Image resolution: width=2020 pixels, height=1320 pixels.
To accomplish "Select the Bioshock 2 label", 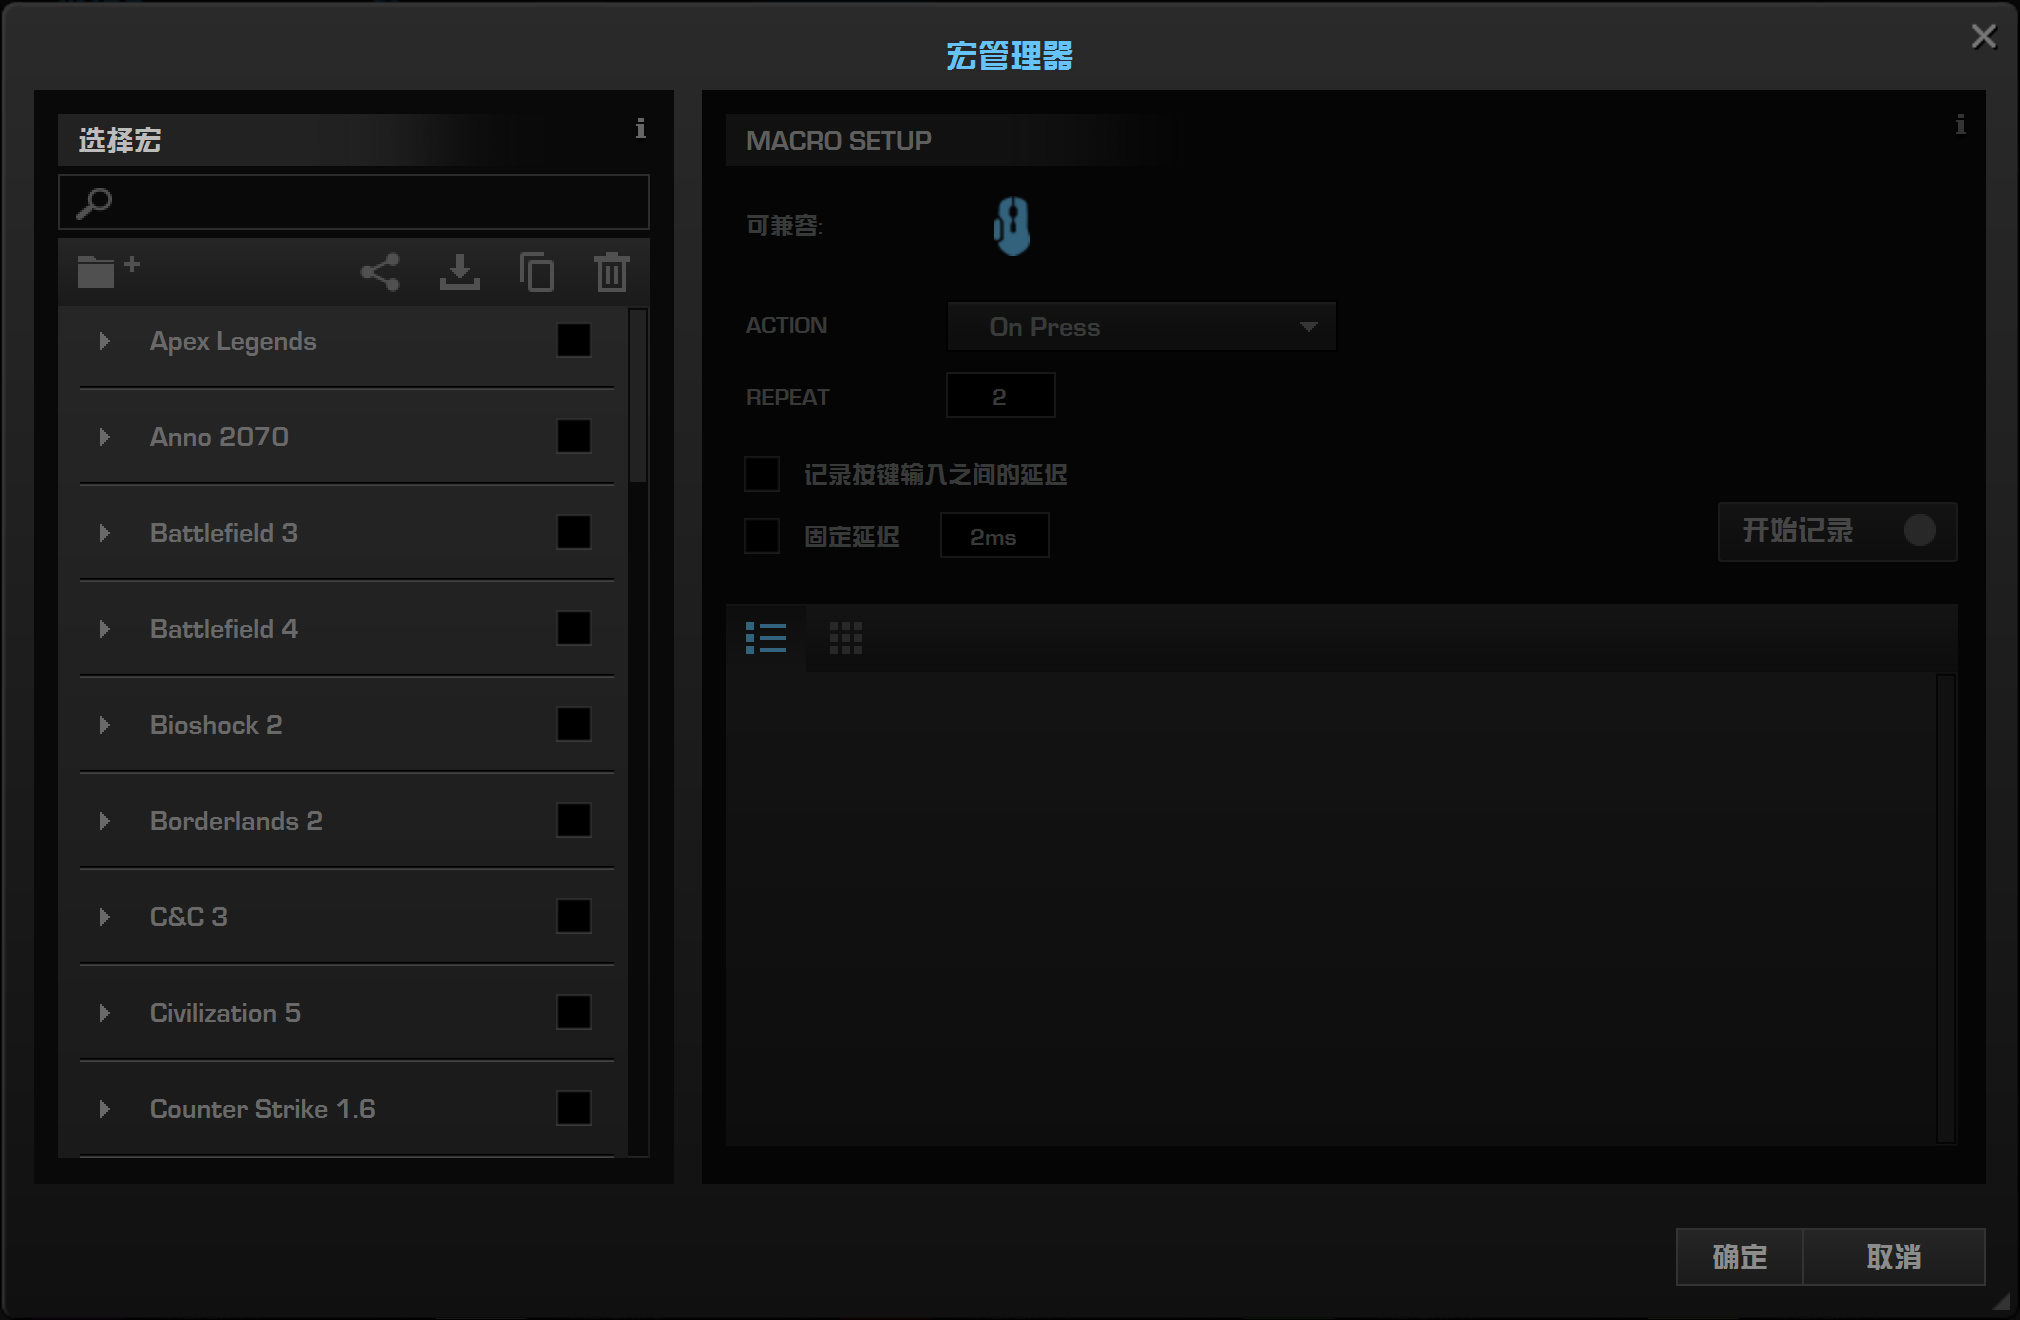I will coord(216,725).
